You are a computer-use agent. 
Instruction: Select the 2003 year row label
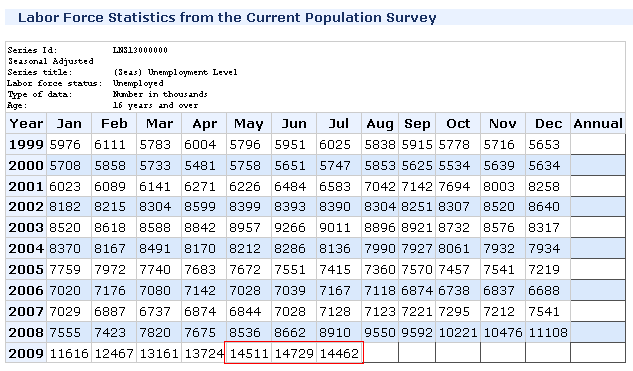coord(26,228)
